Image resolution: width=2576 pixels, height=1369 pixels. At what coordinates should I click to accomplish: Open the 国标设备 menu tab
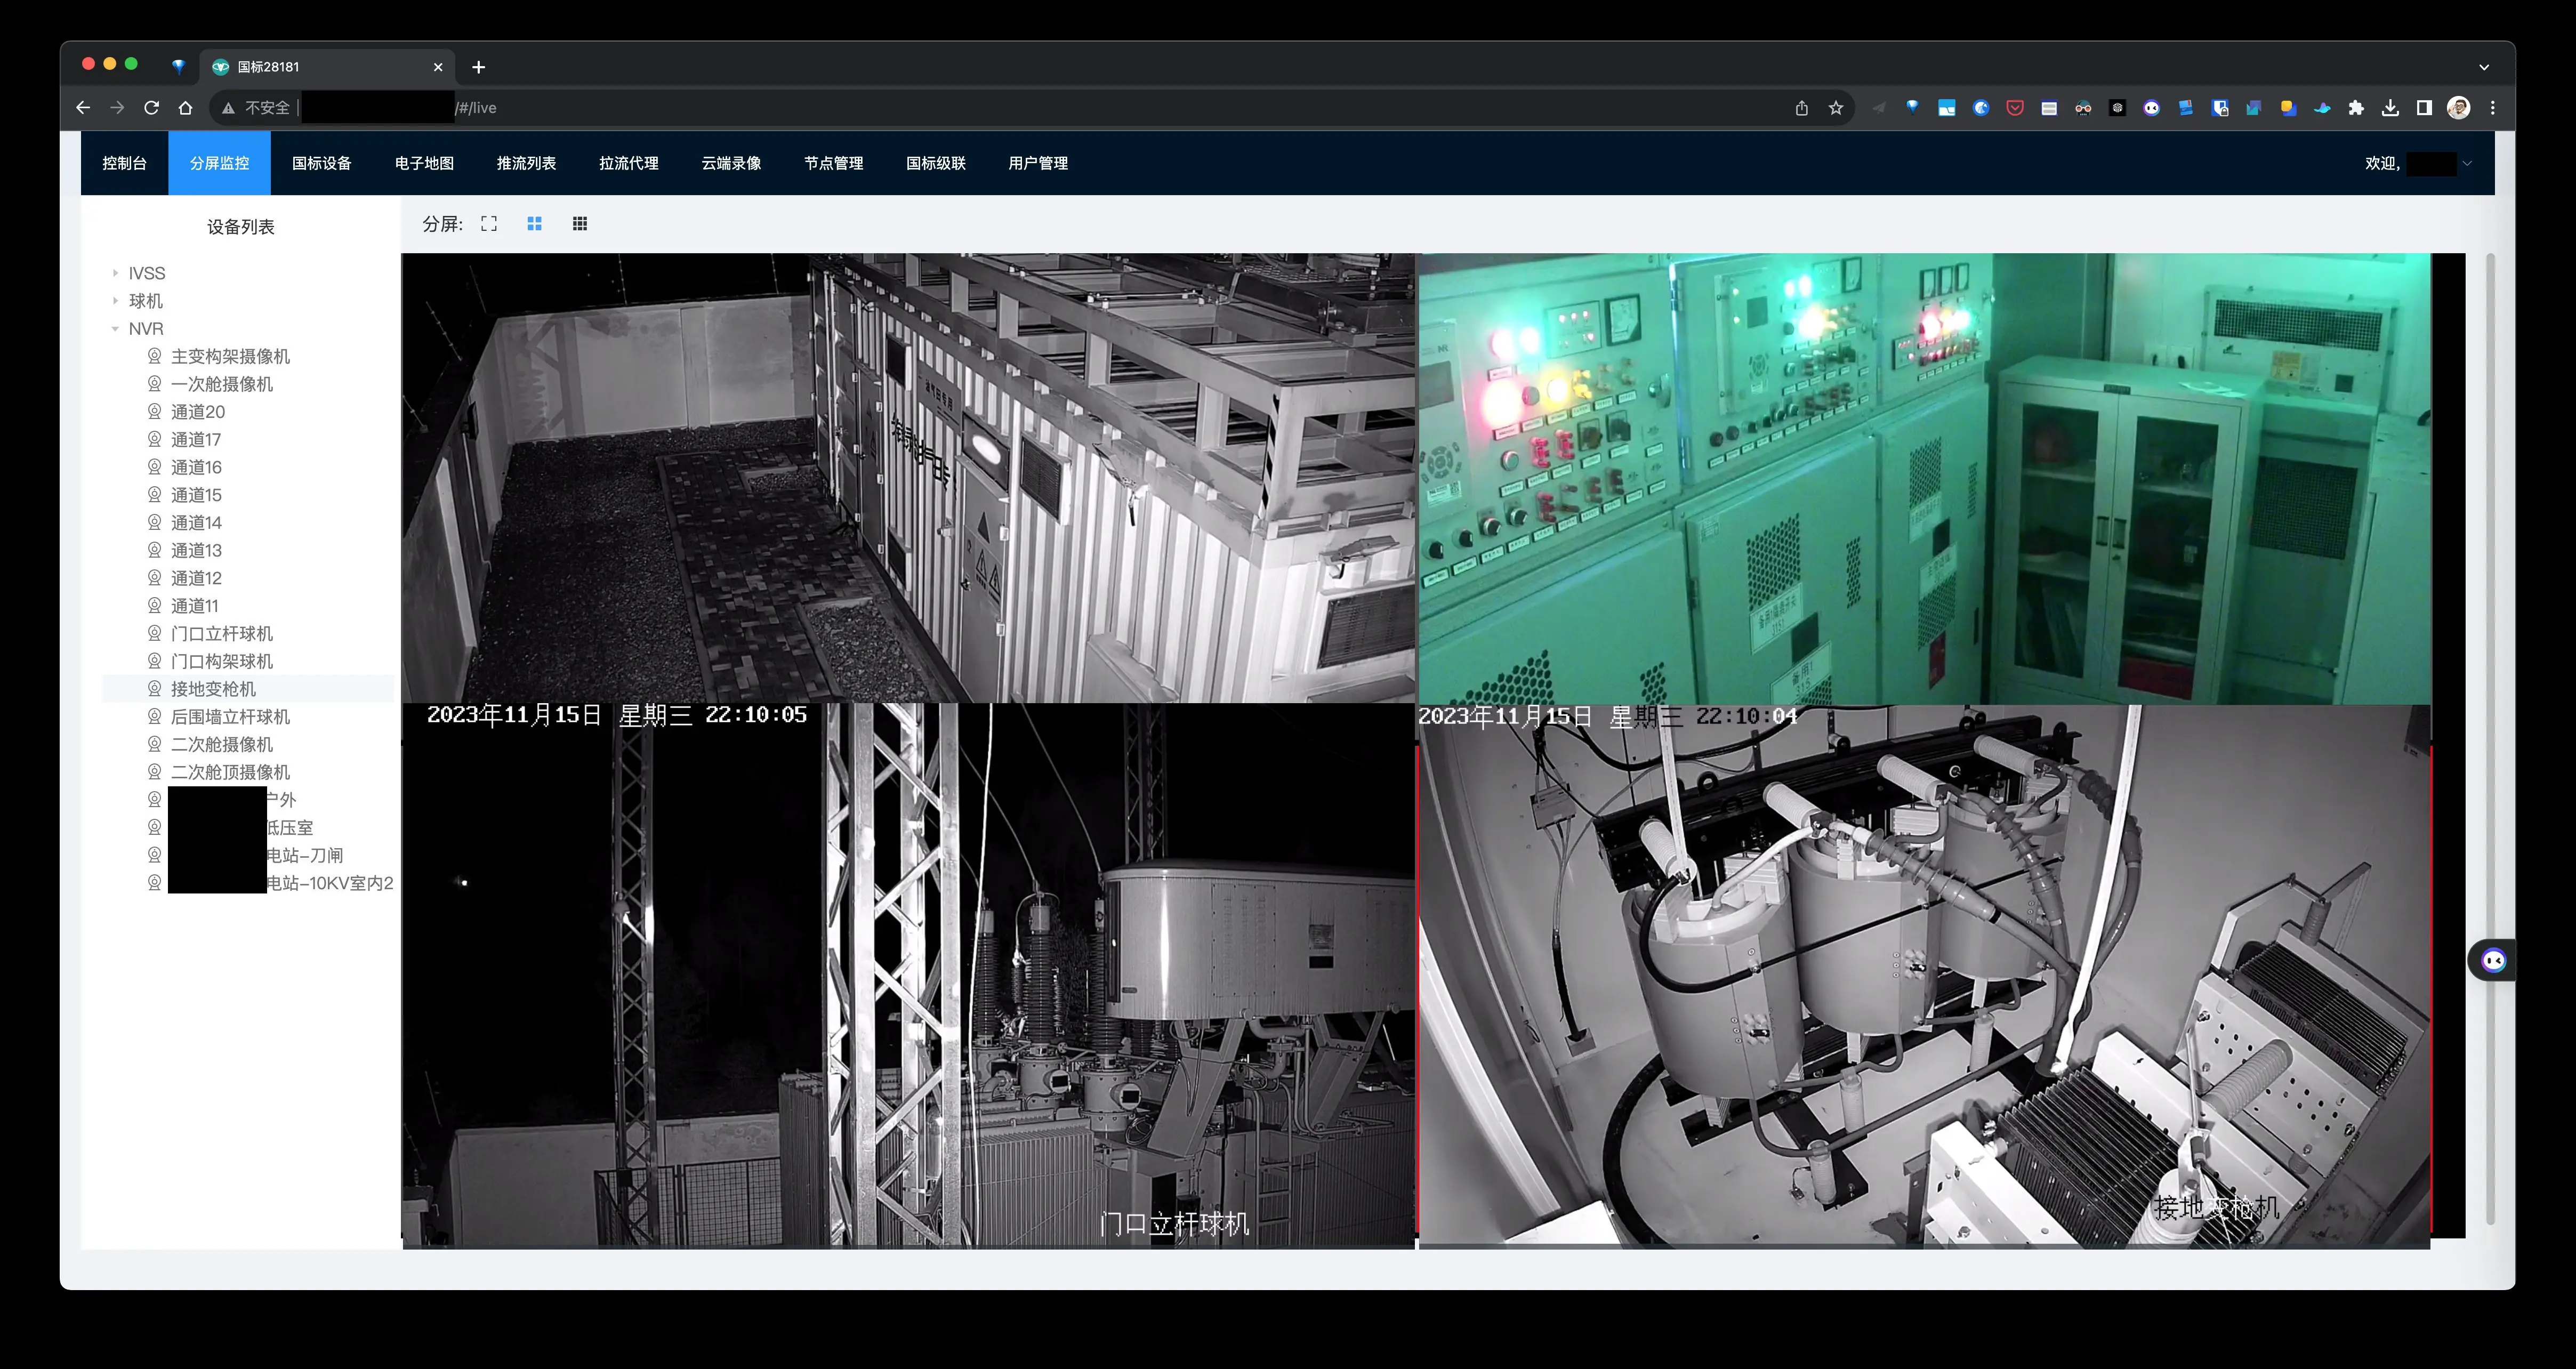[321, 163]
